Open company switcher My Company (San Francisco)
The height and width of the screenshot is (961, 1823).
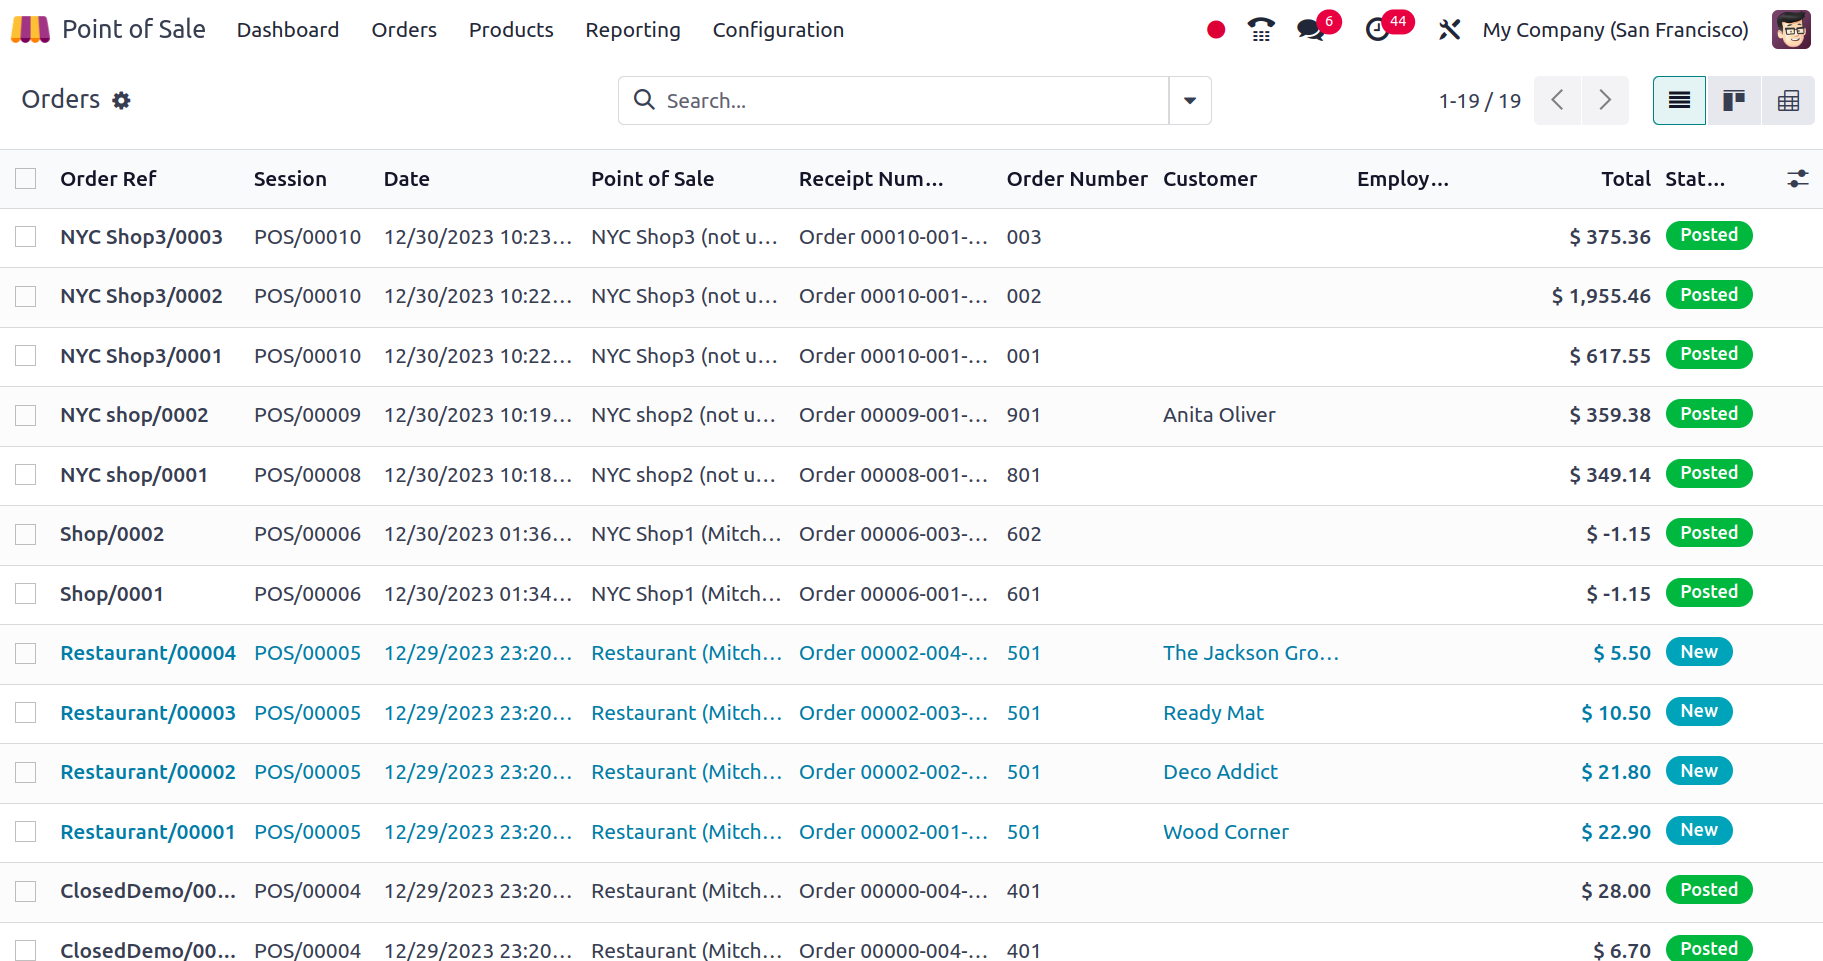pyautogui.click(x=1615, y=30)
